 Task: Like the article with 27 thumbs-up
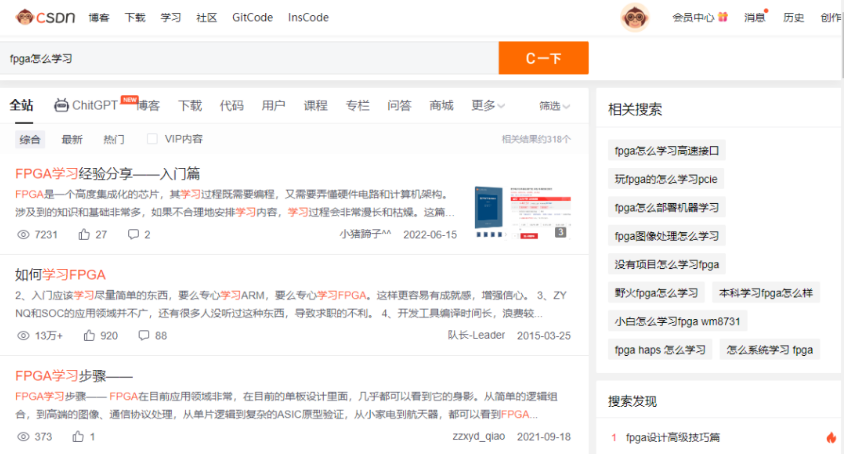pyautogui.click(x=84, y=234)
